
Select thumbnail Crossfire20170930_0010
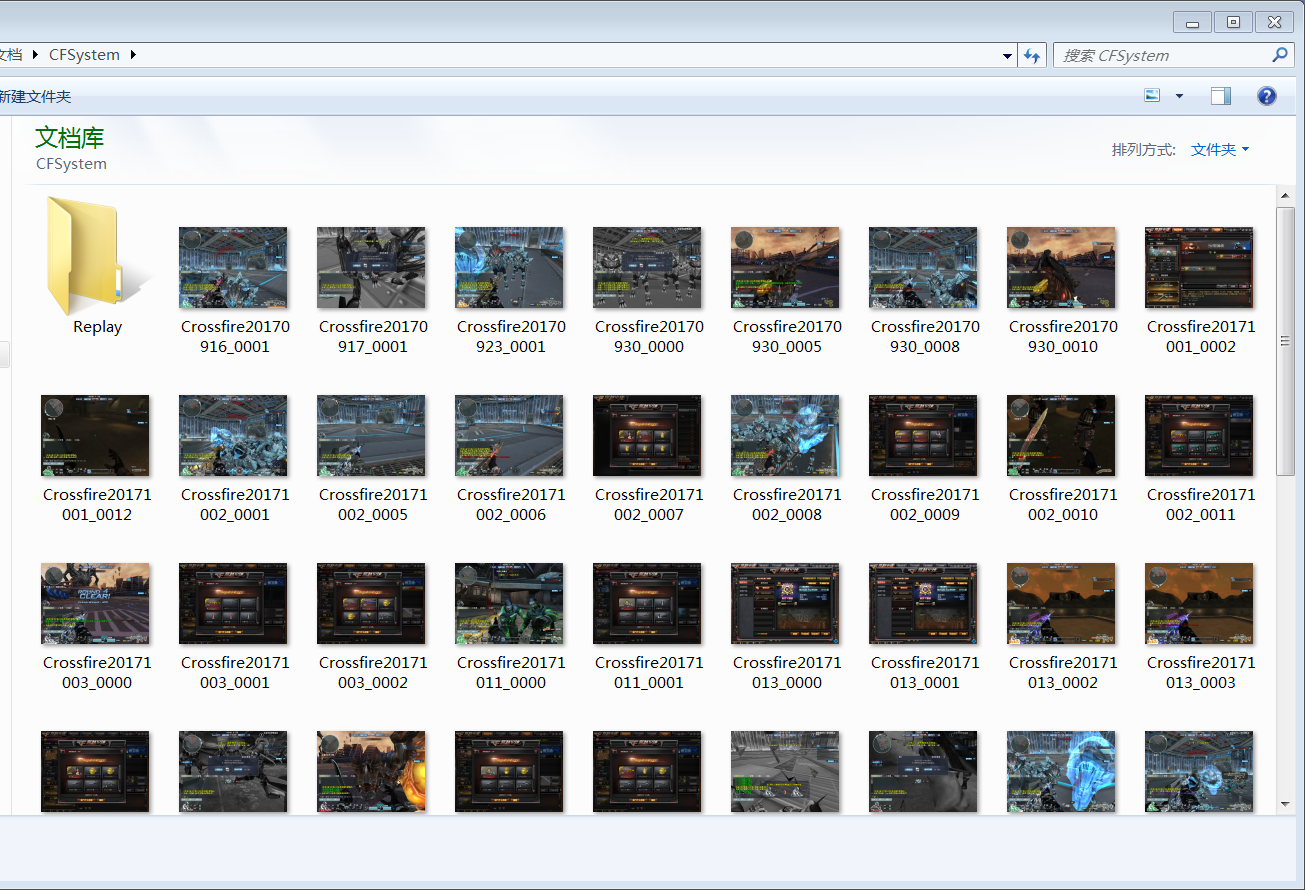coord(1061,268)
